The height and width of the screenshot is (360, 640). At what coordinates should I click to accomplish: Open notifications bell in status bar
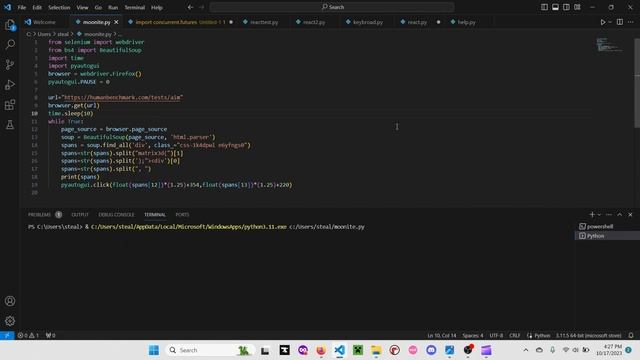click(631, 335)
